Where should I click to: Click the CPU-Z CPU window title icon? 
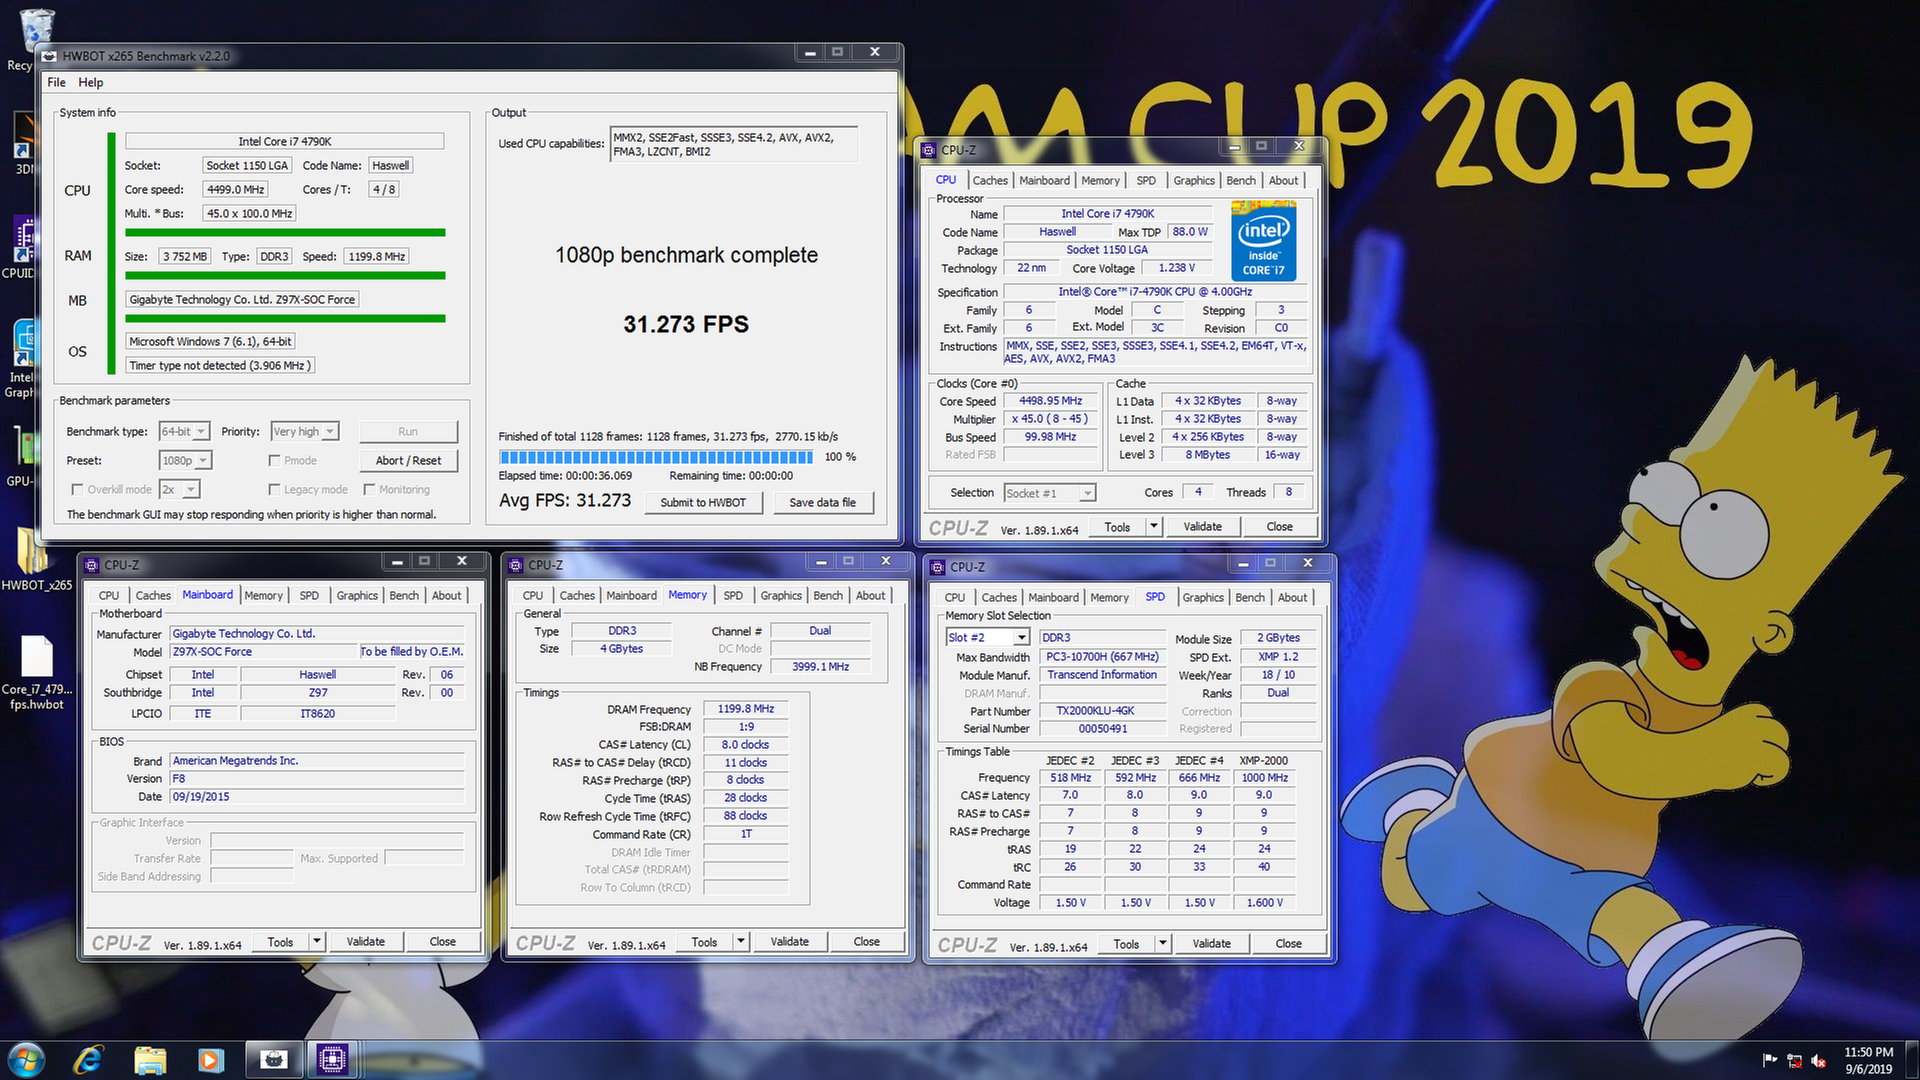point(929,150)
